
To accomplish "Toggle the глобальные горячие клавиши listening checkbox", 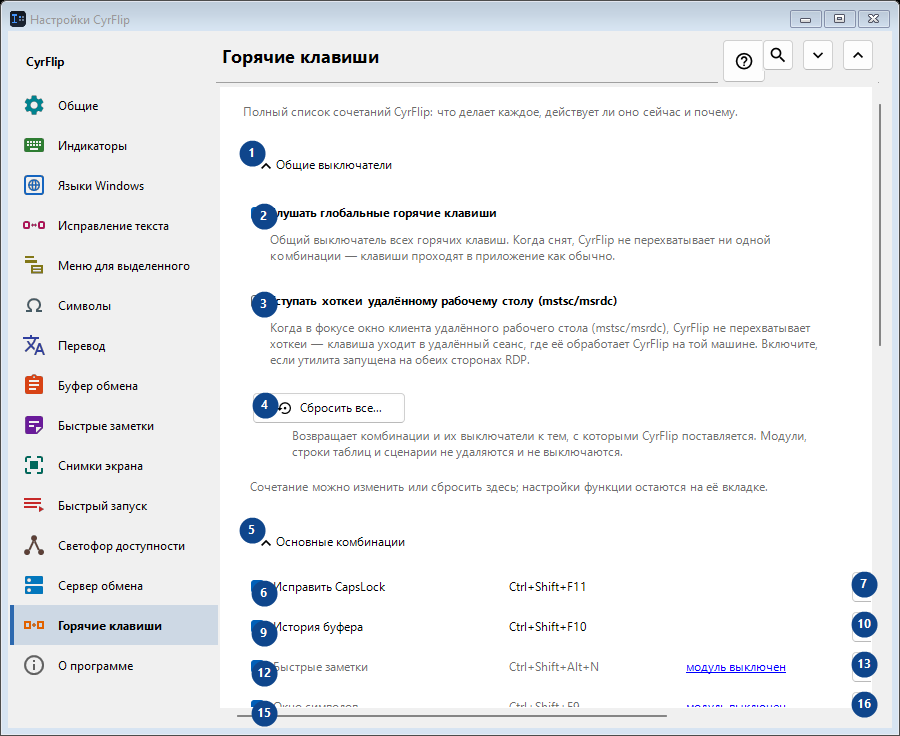I will click(x=257, y=213).
